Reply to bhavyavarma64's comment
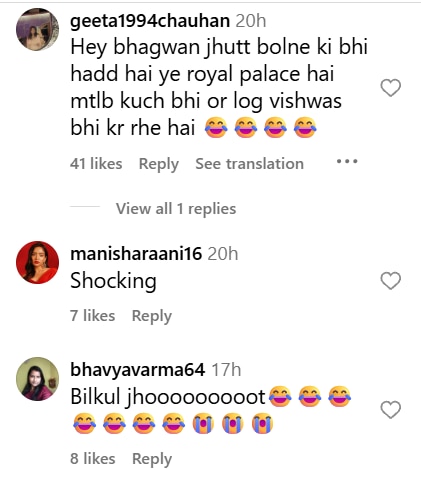421x487 pixels. (x=152, y=459)
